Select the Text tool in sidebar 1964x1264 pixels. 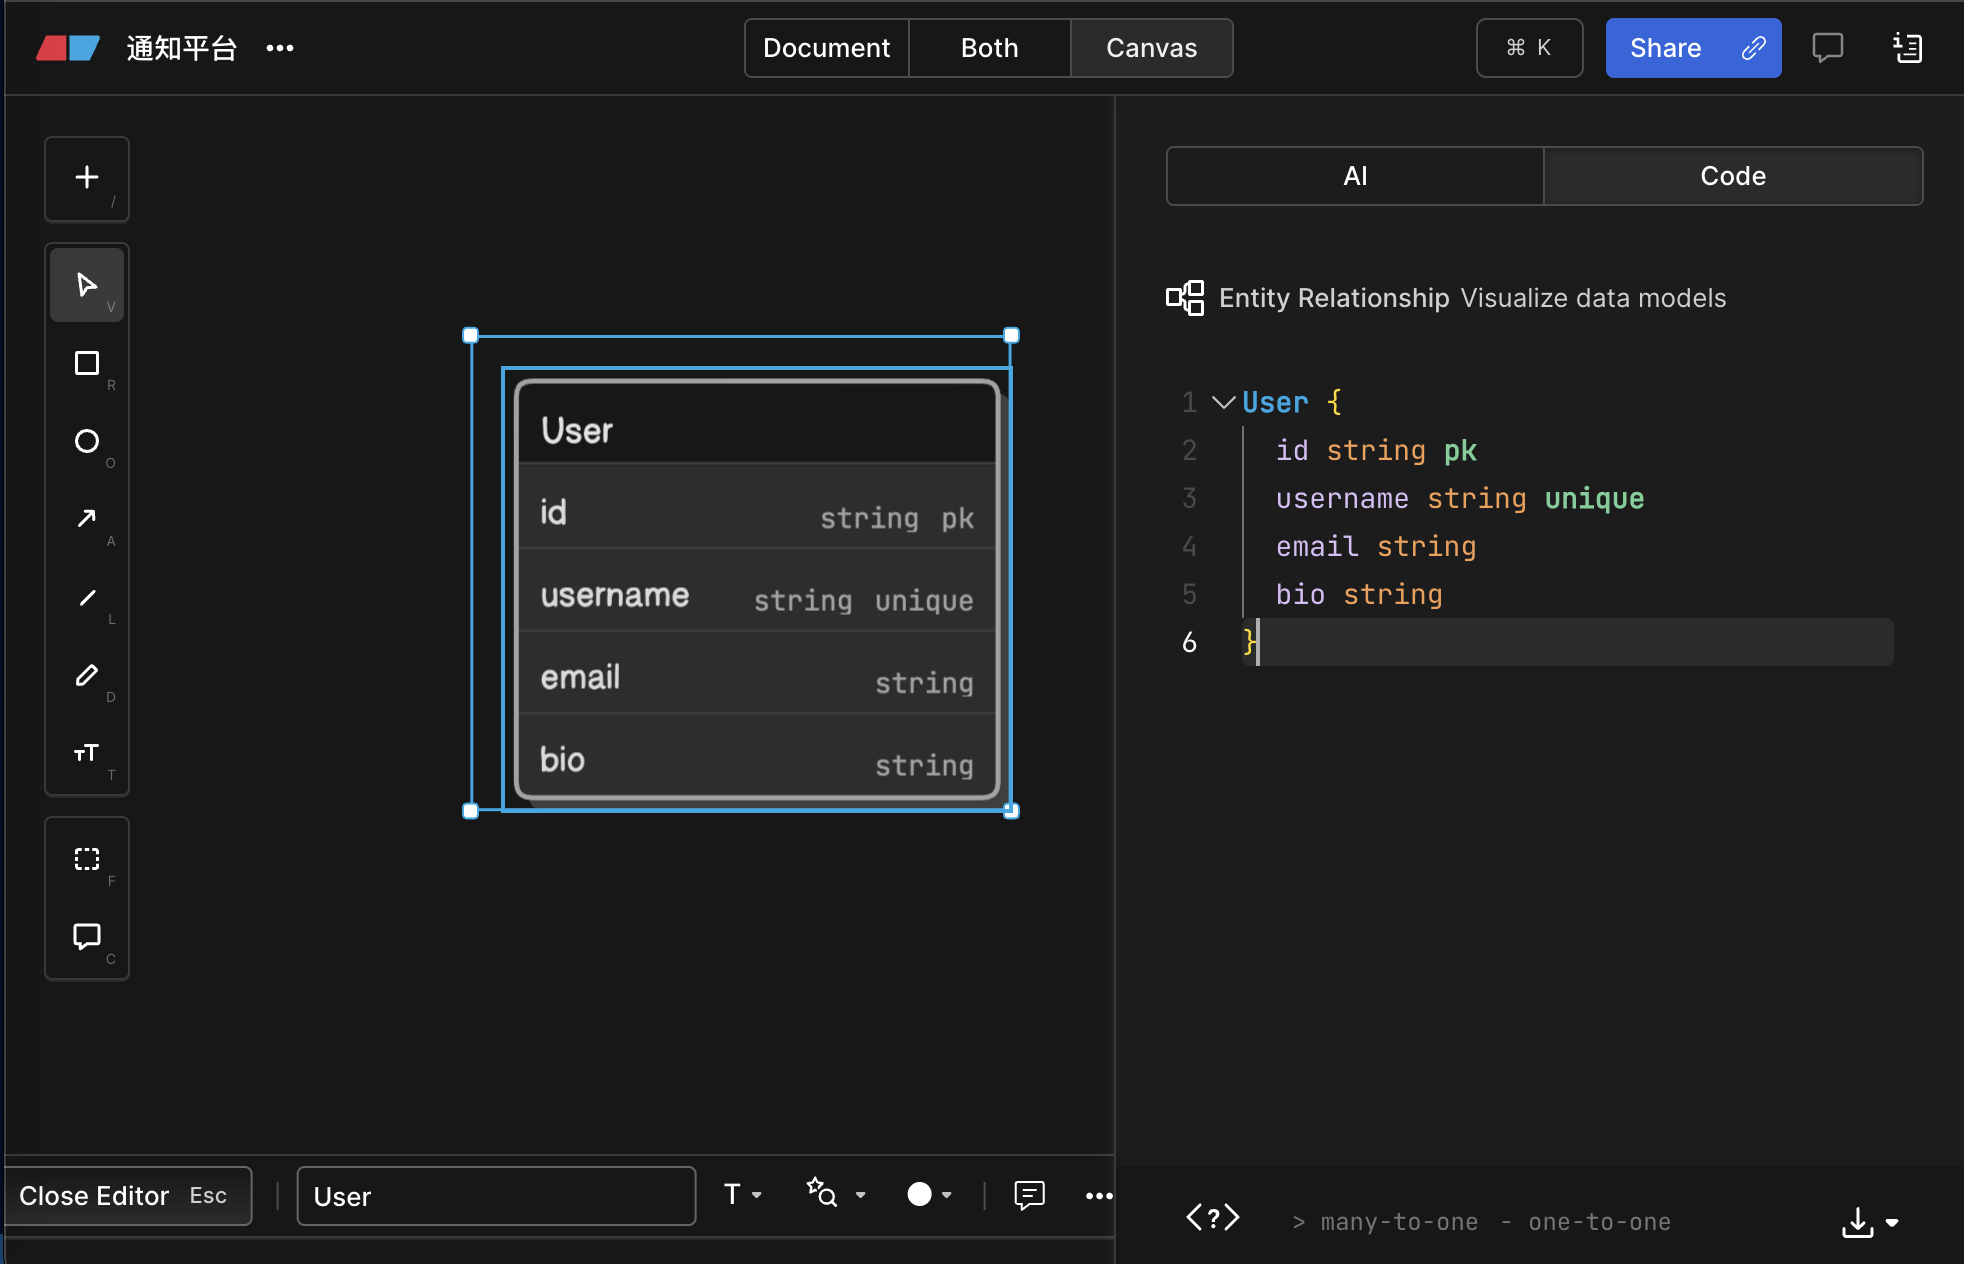[87, 753]
